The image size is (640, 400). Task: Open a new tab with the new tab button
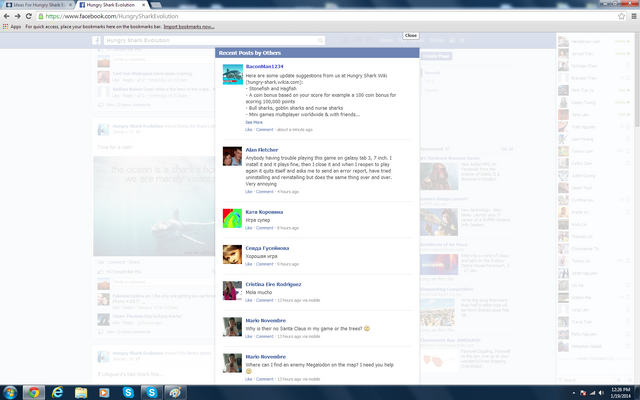click(156, 5)
